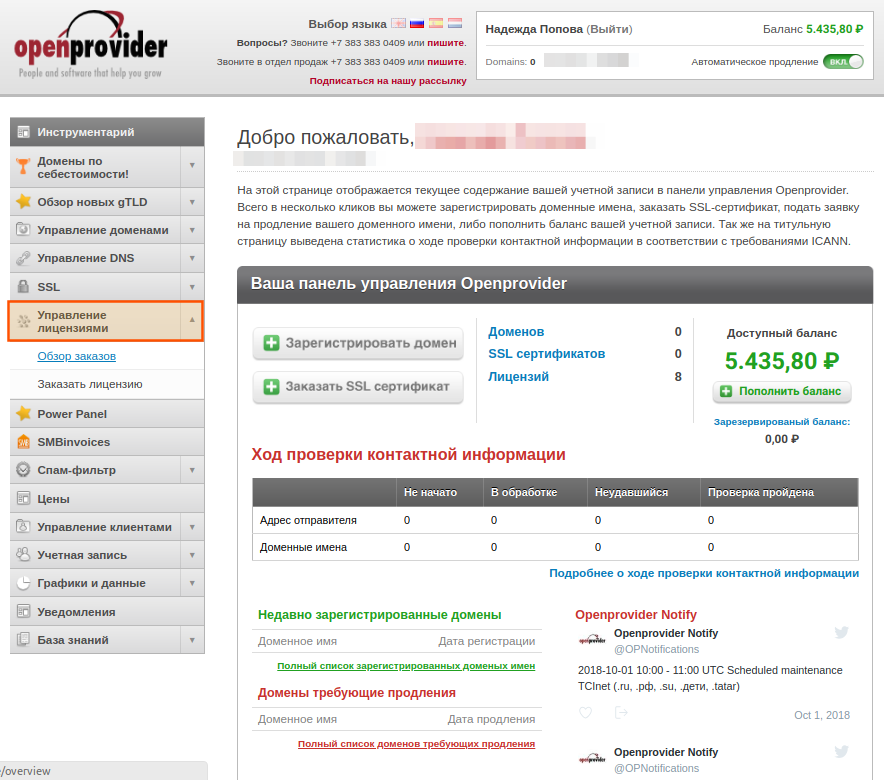Click Подписаться на нашу рассылку link
The height and width of the screenshot is (780, 884).
point(388,81)
